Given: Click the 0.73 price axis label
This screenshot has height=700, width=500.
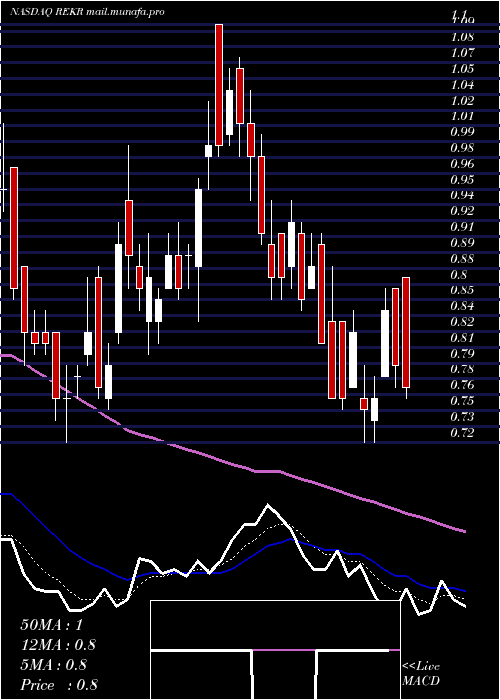Looking at the screenshot, I should coord(462,417).
